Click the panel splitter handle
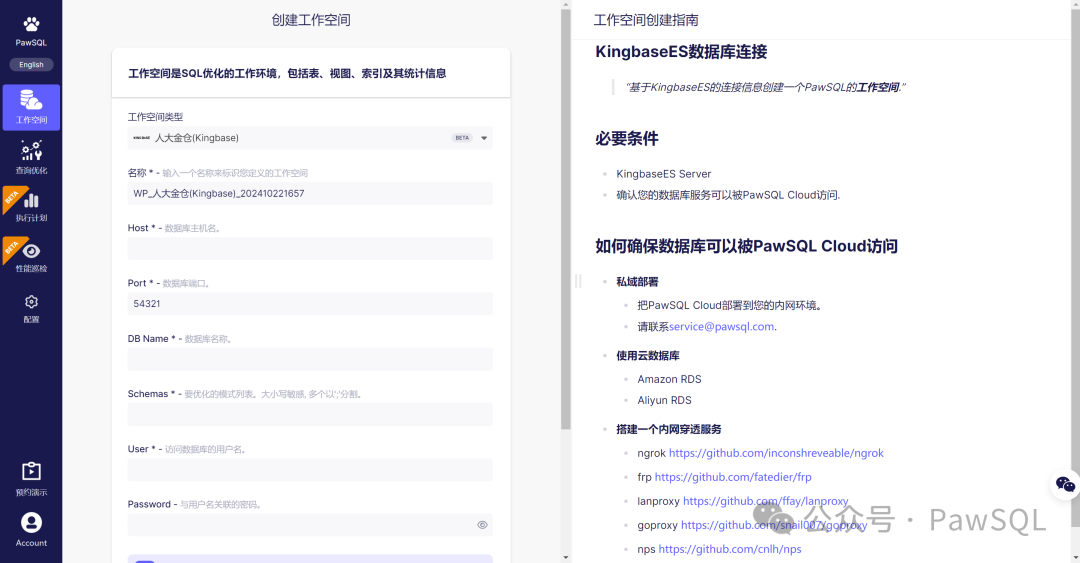The width and height of the screenshot is (1080, 563). [x=578, y=281]
